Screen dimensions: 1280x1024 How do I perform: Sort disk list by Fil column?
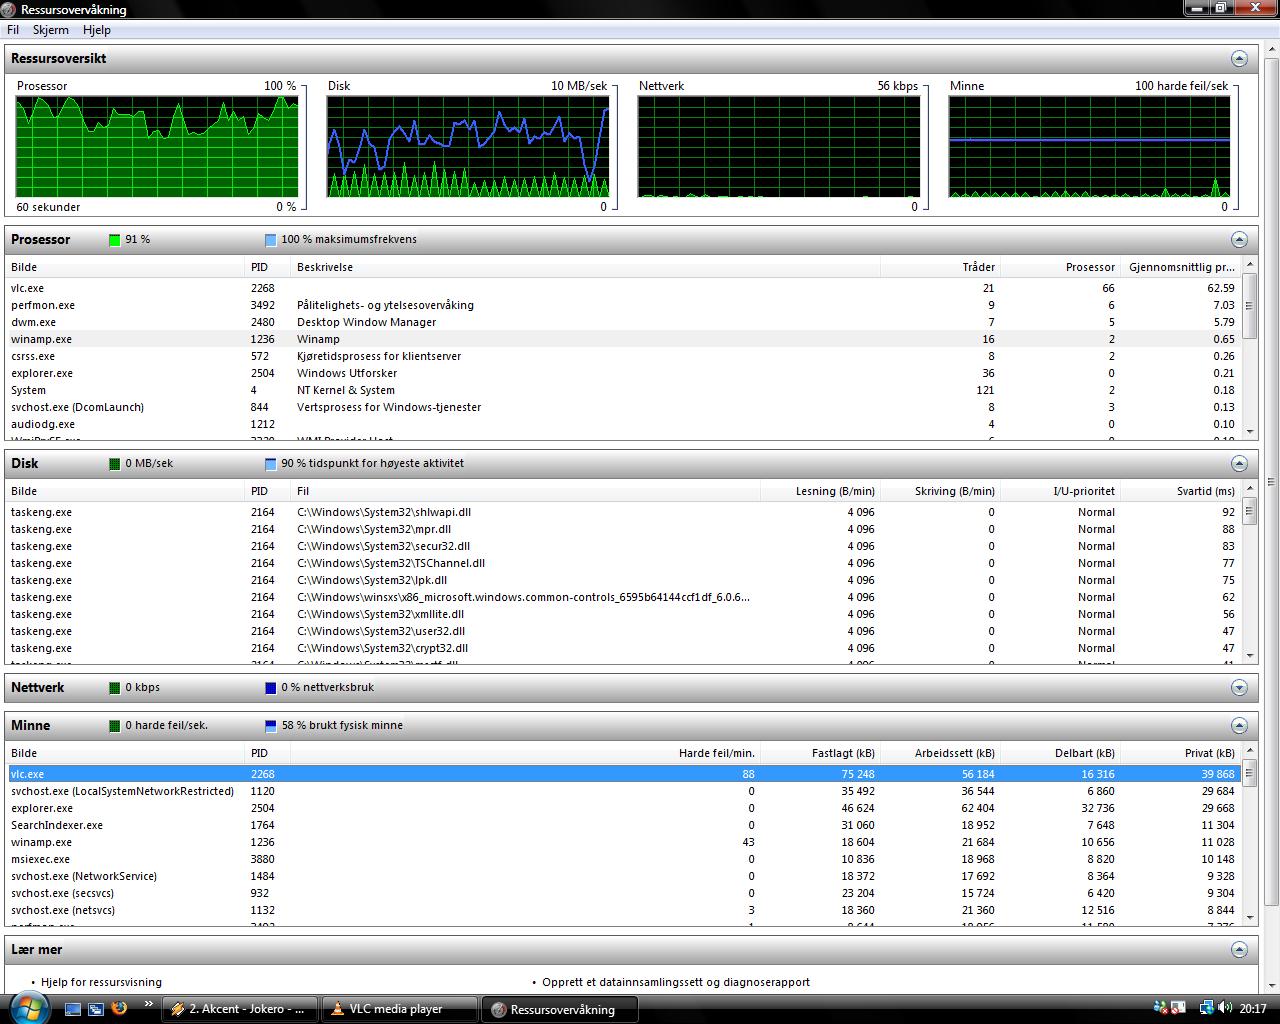pos(525,491)
